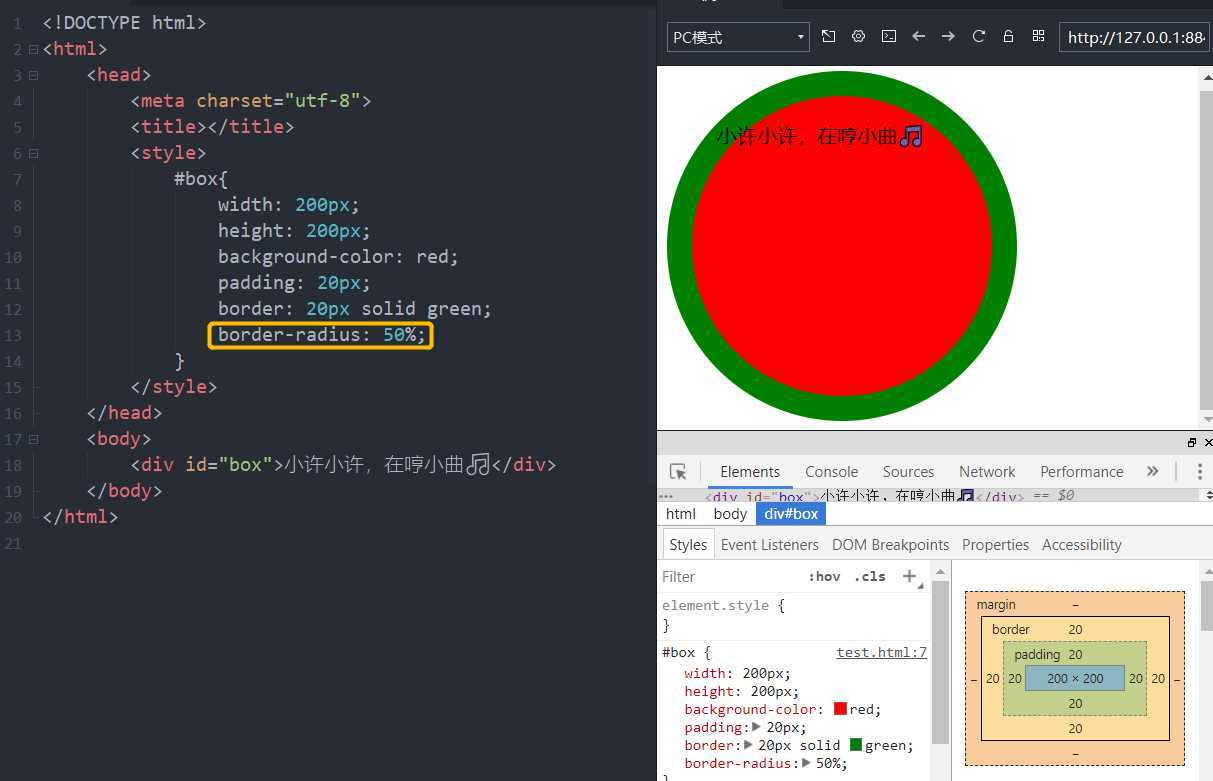Open the DevTools three-dot customize menu
1213x781 pixels.
coord(1199,472)
